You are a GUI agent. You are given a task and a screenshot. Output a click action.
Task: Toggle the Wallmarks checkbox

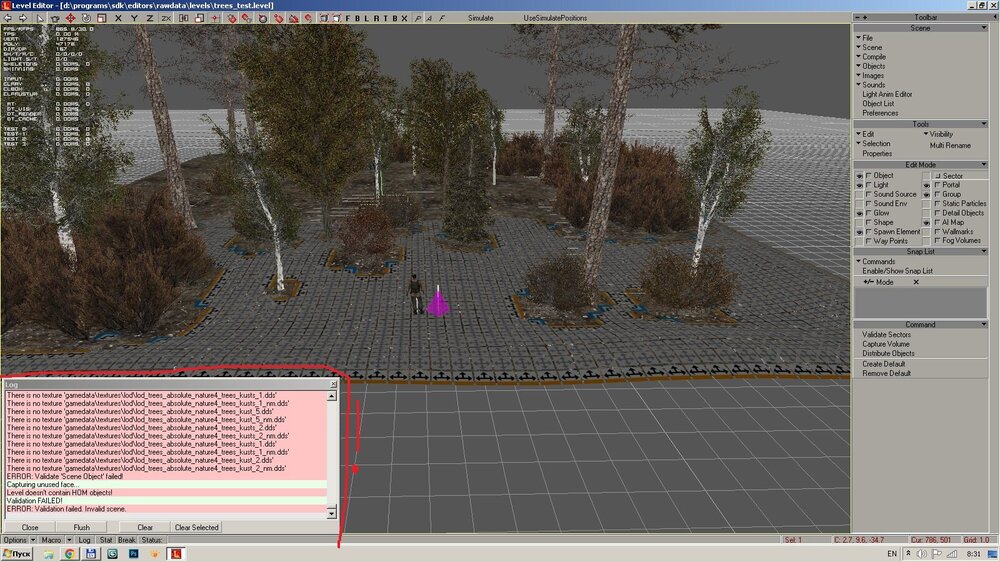coord(937,231)
